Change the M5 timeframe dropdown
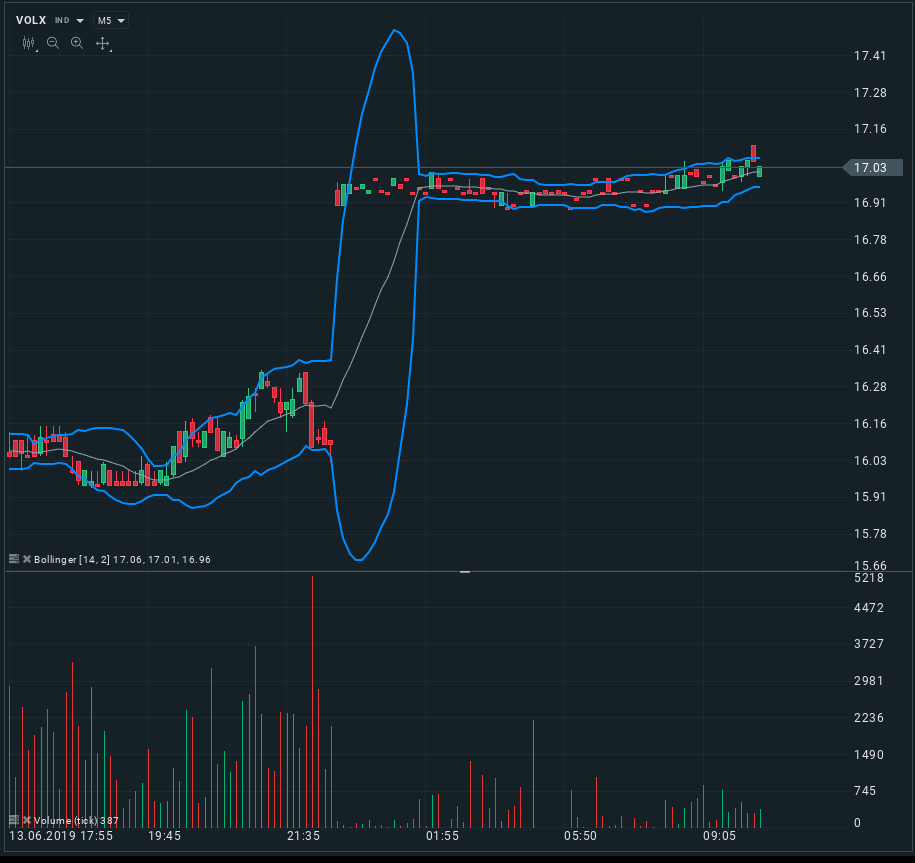This screenshot has width=915, height=863. (x=111, y=20)
